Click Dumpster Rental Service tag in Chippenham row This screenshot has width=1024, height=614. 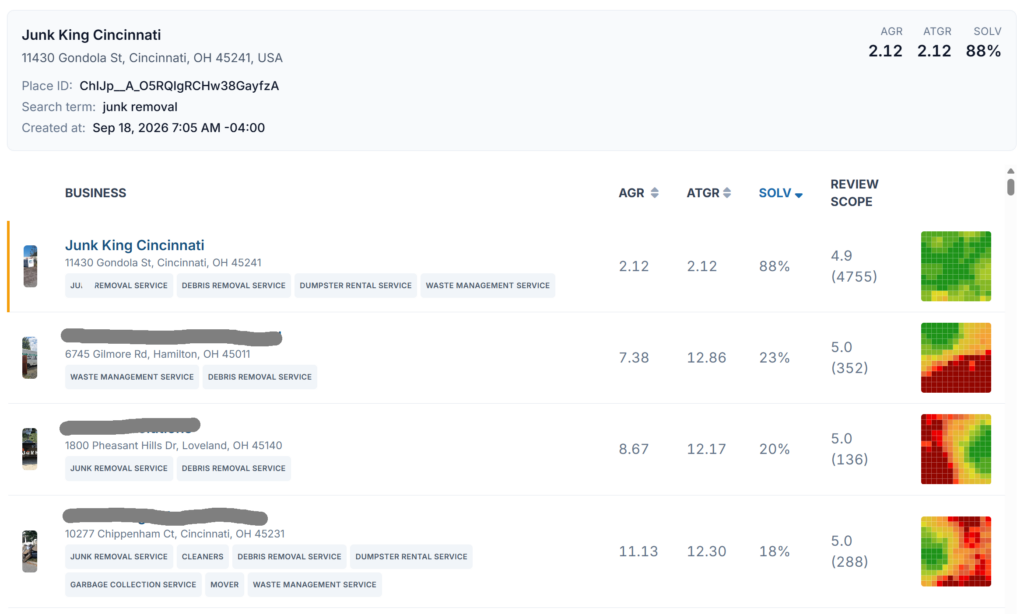[x=411, y=557]
